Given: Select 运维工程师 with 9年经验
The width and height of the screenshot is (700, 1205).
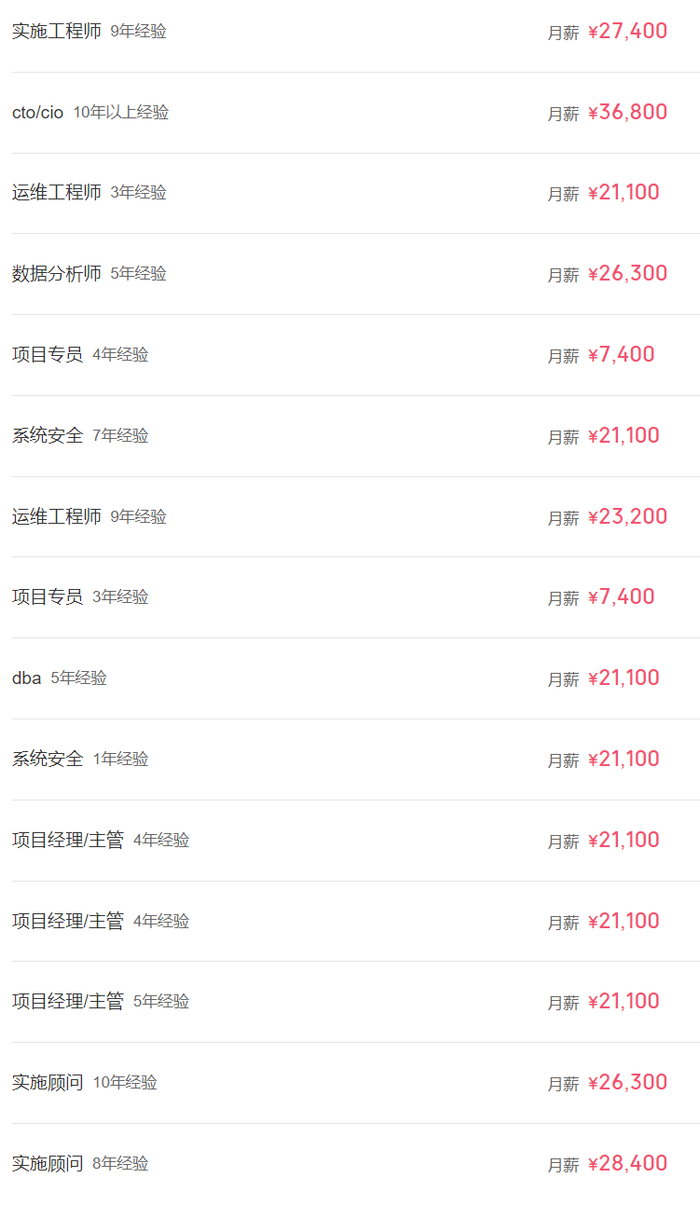Looking at the screenshot, I should pyautogui.click(x=57, y=516).
